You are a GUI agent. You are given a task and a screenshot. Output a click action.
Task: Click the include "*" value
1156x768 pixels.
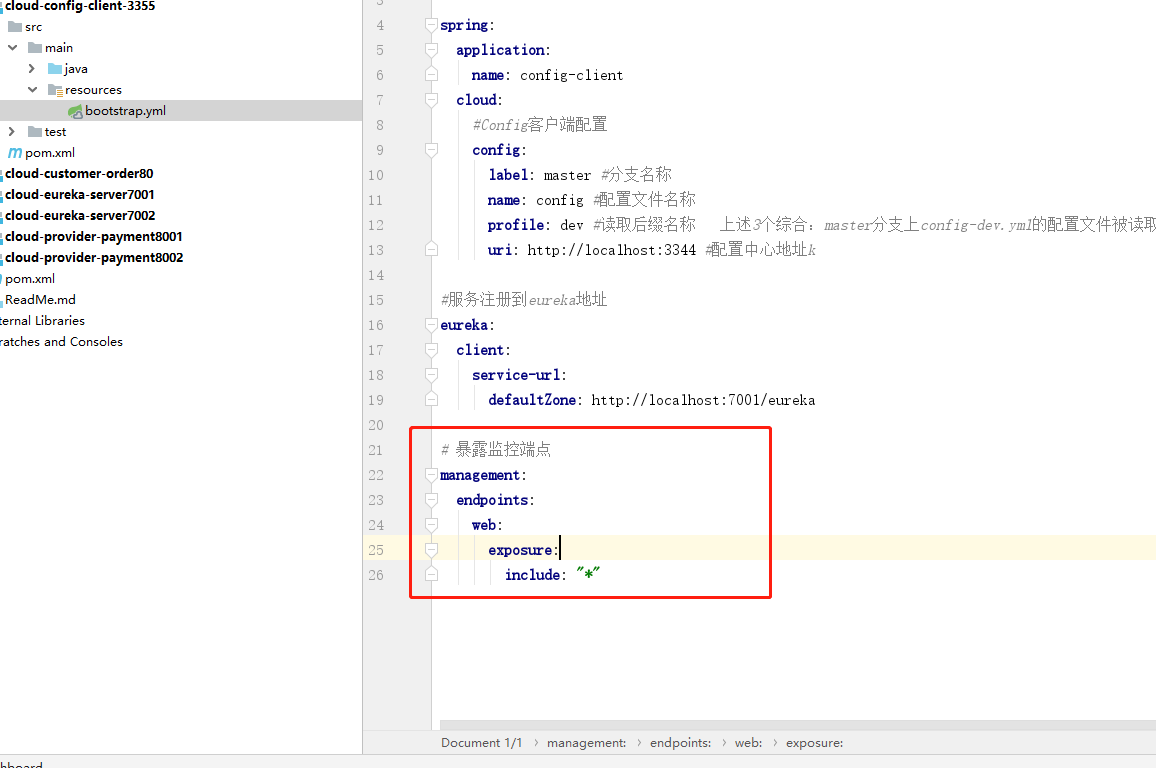588,574
